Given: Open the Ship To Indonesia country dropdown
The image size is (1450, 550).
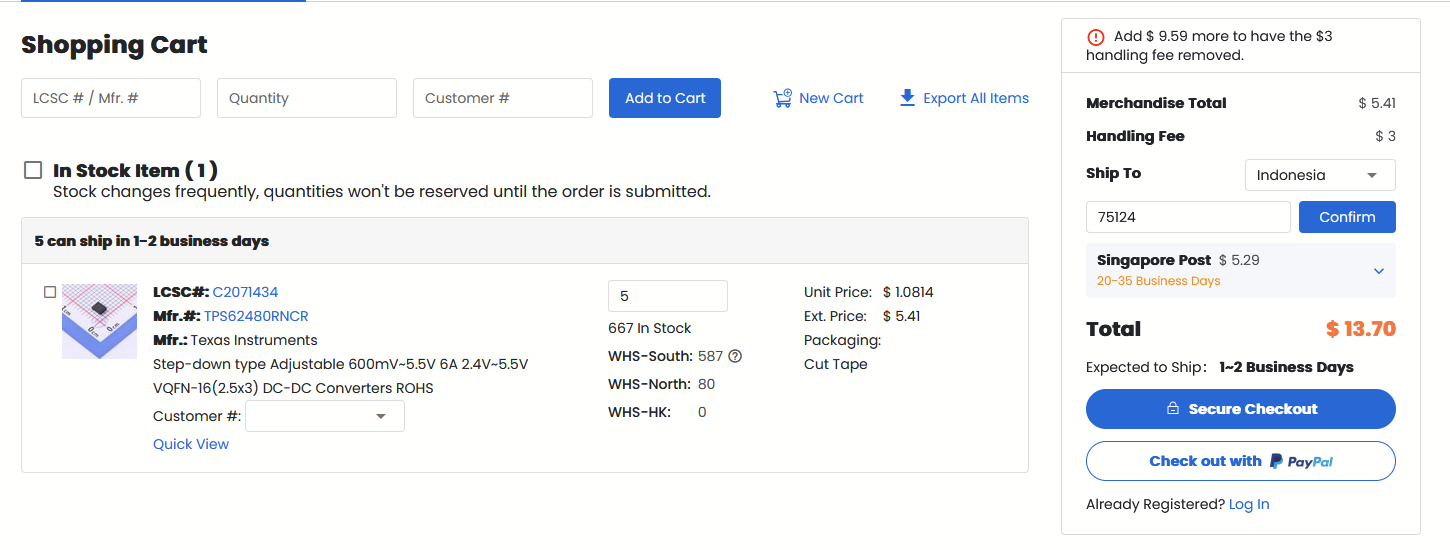Looking at the screenshot, I should pyautogui.click(x=1320, y=175).
